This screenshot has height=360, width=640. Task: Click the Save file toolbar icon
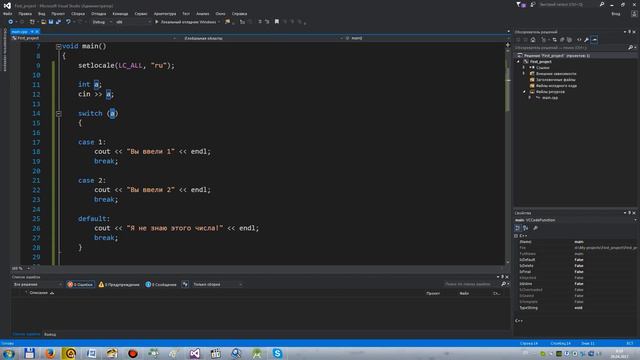[51, 22]
